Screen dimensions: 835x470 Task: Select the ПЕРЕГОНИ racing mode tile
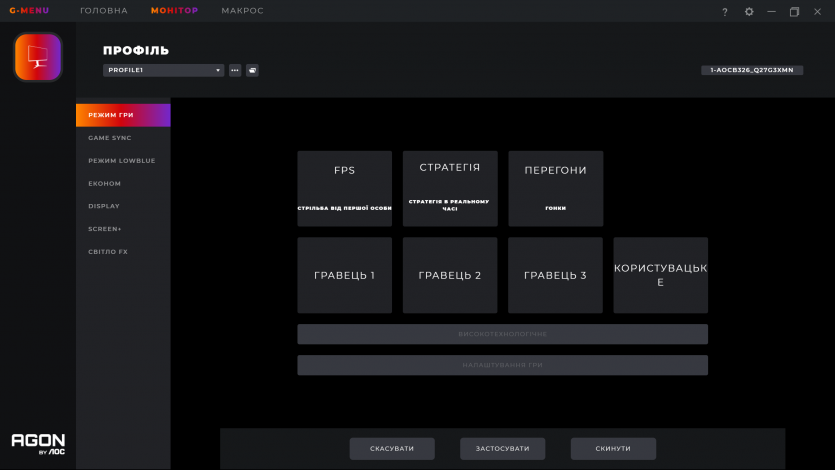click(x=555, y=189)
